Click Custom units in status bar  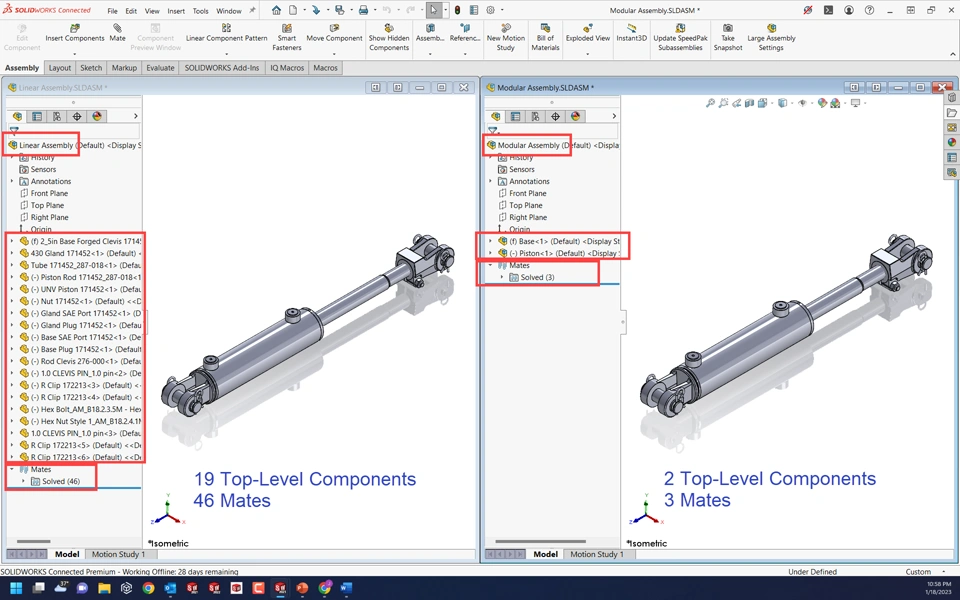[x=918, y=572]
